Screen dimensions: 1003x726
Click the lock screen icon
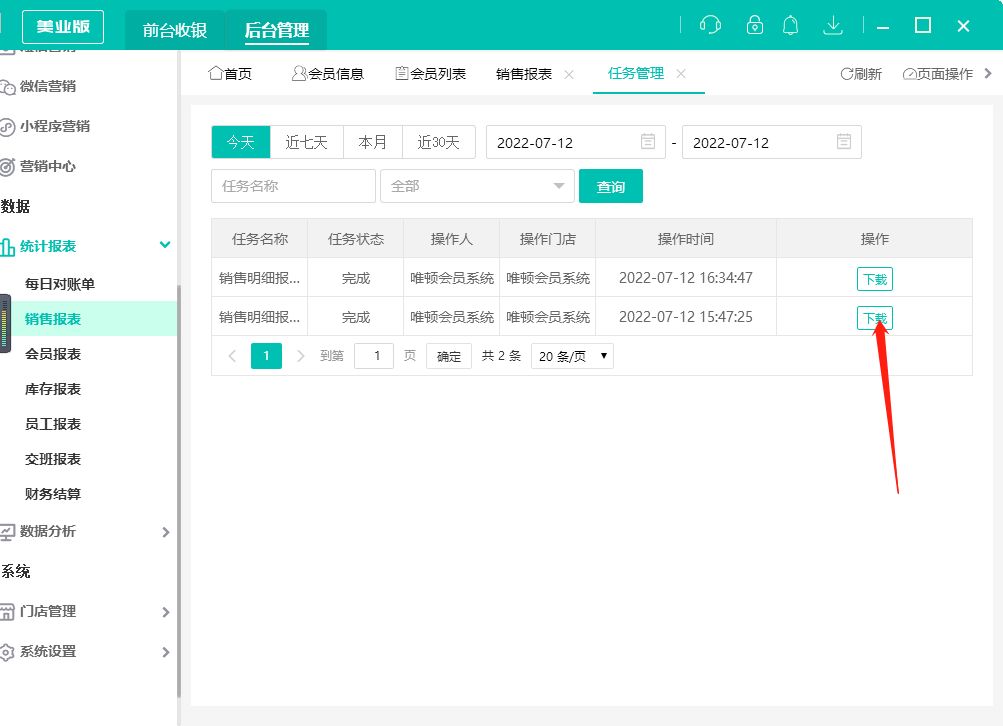pos(755,25)
